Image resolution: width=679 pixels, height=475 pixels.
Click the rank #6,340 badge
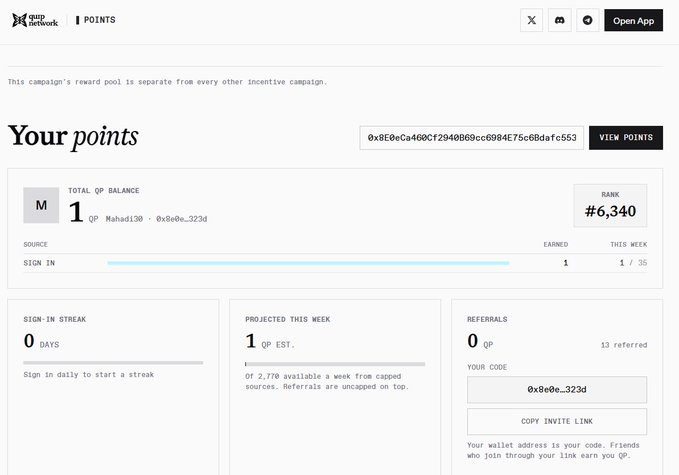click(x=610, y=206)
